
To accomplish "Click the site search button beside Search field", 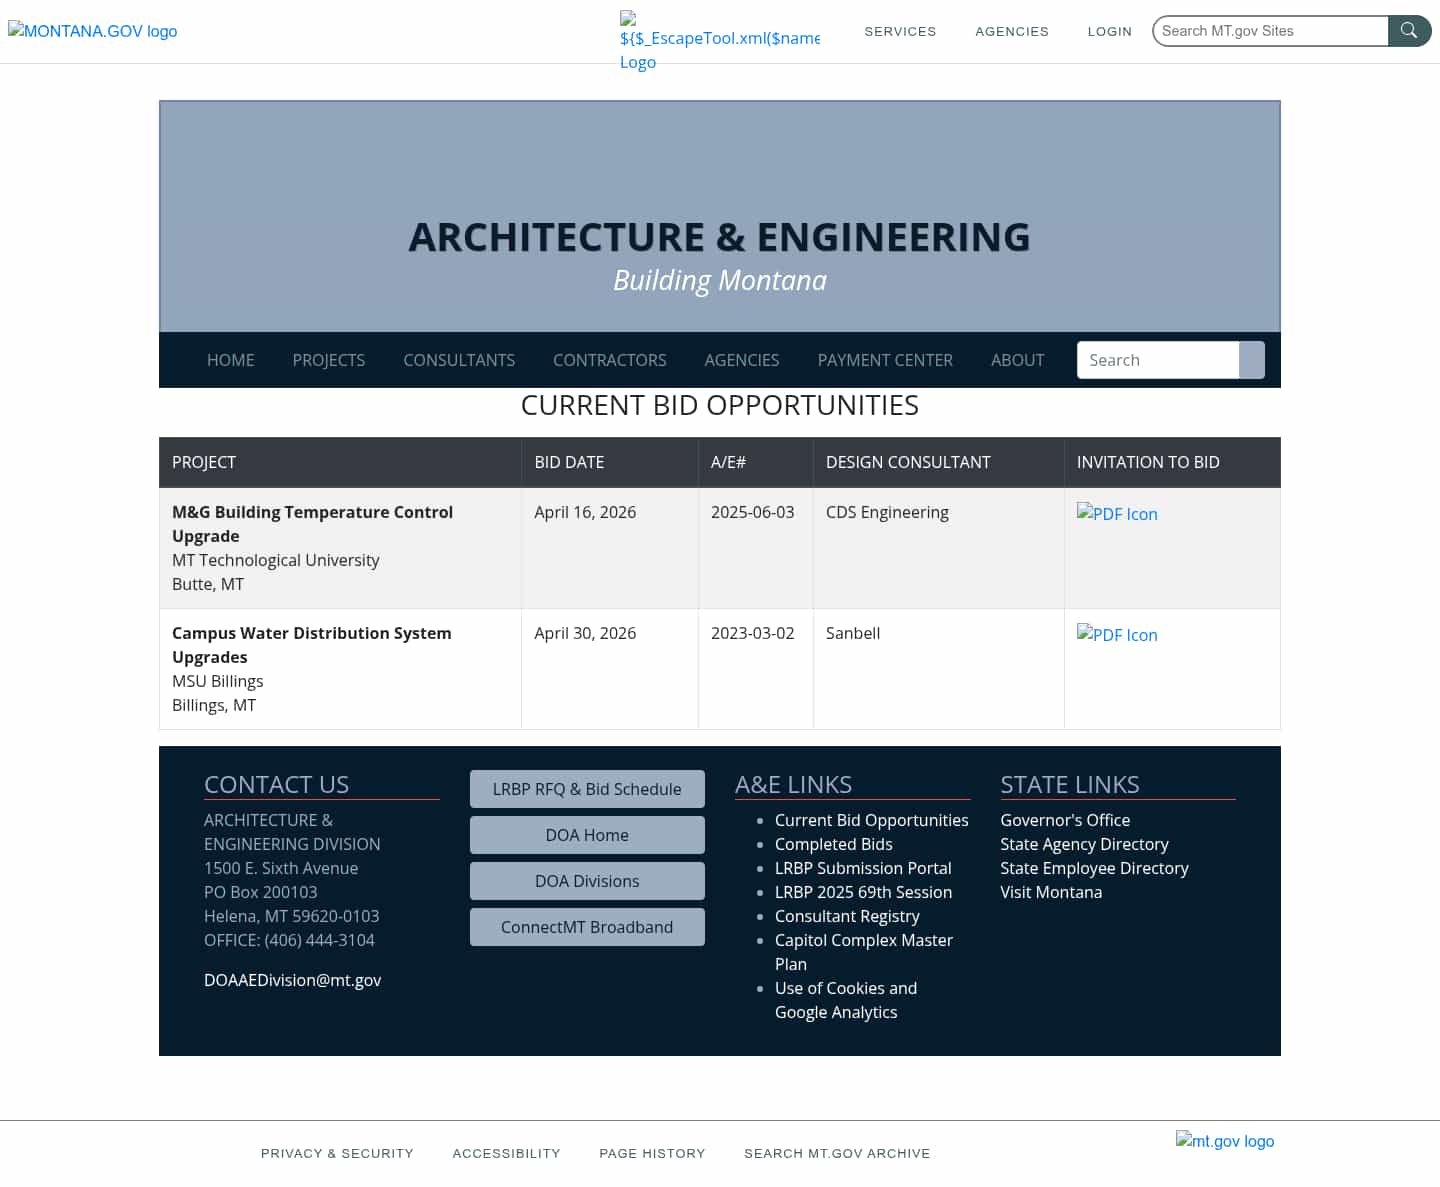I will pos(1251,360).
